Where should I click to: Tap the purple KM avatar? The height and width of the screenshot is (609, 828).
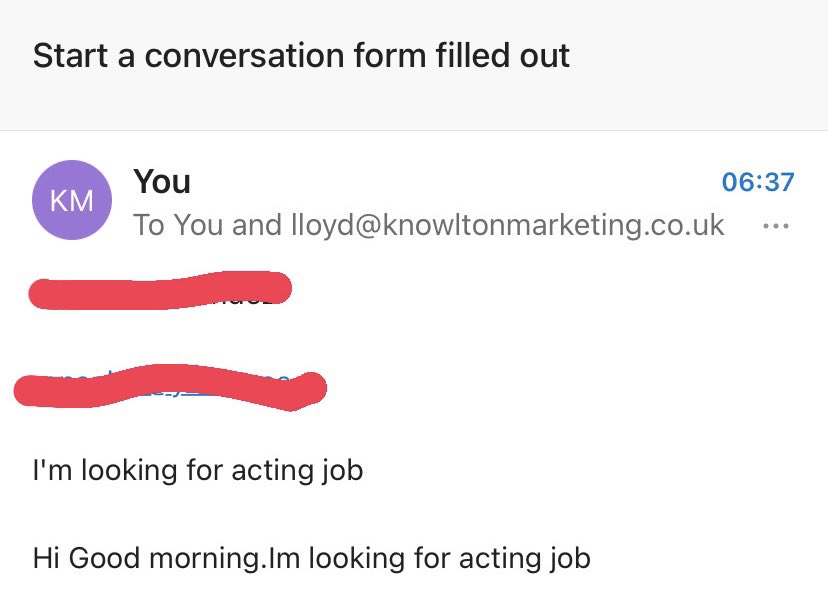coord(72,200)
